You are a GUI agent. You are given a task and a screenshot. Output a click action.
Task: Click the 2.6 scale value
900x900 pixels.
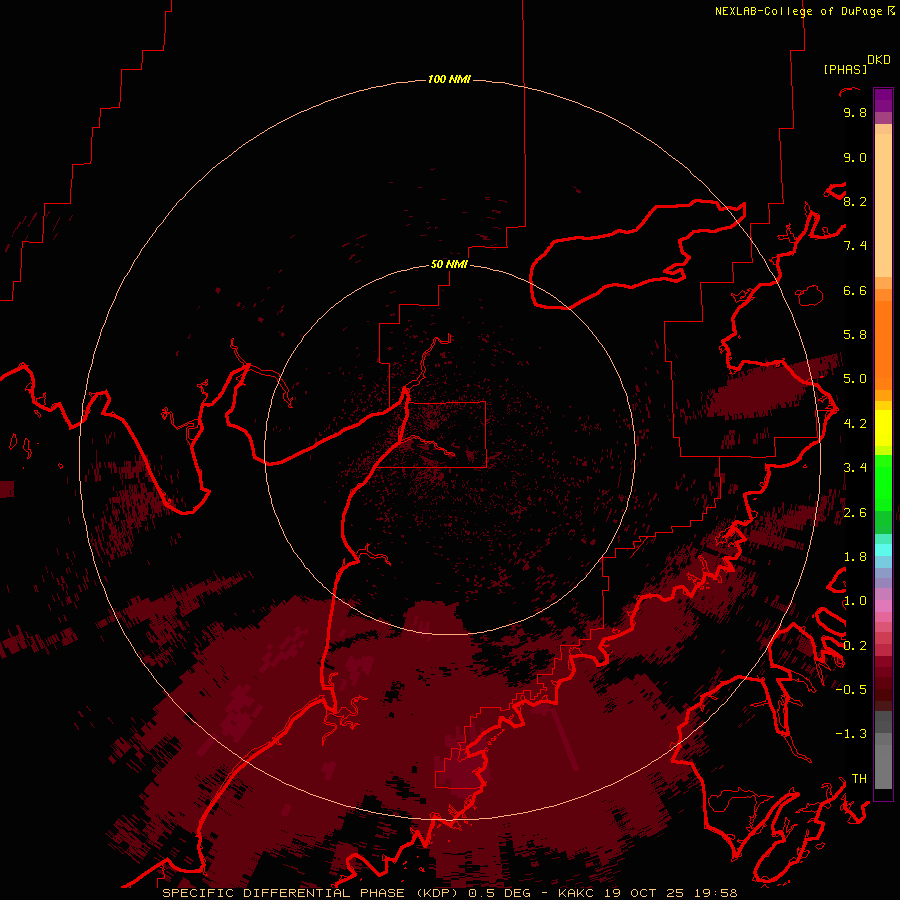click(855, 513)
